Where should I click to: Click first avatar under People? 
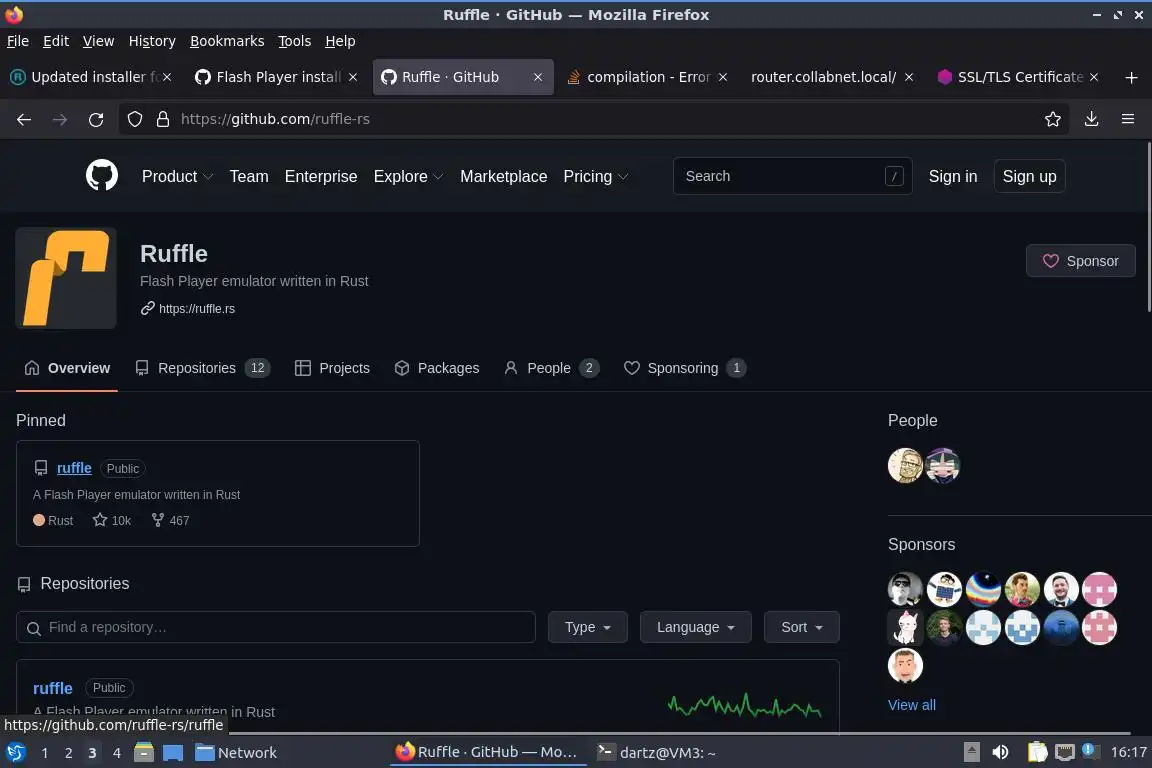coord(905,466)
